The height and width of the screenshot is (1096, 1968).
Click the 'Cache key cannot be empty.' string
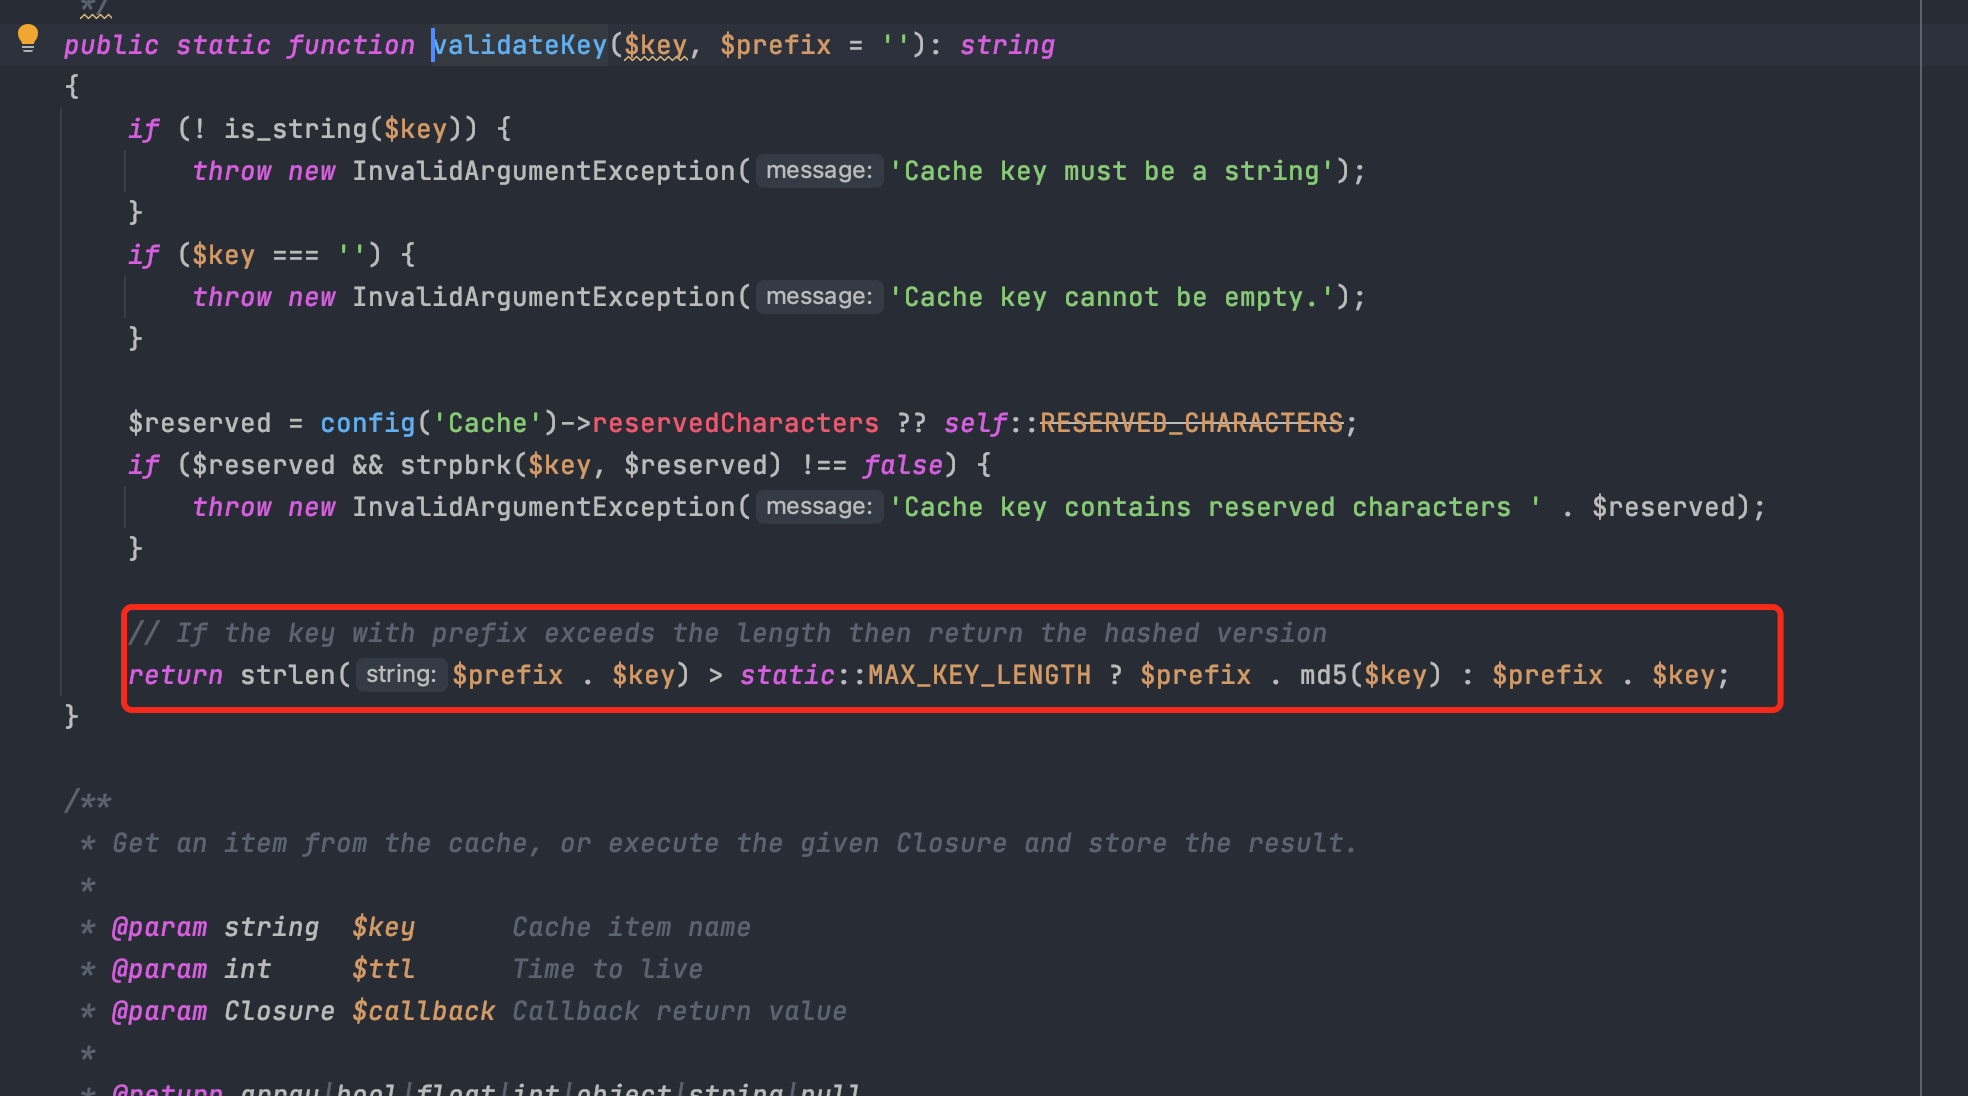coord(1112,297)
